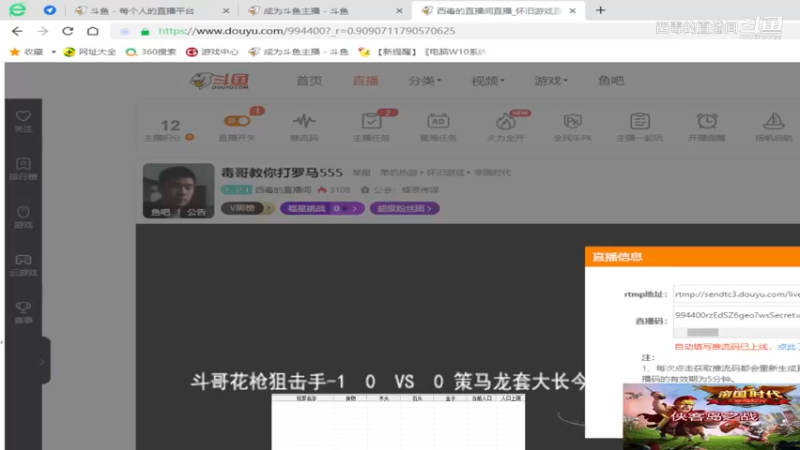Click the 收藏 star bookmark icon

[15, 52]
